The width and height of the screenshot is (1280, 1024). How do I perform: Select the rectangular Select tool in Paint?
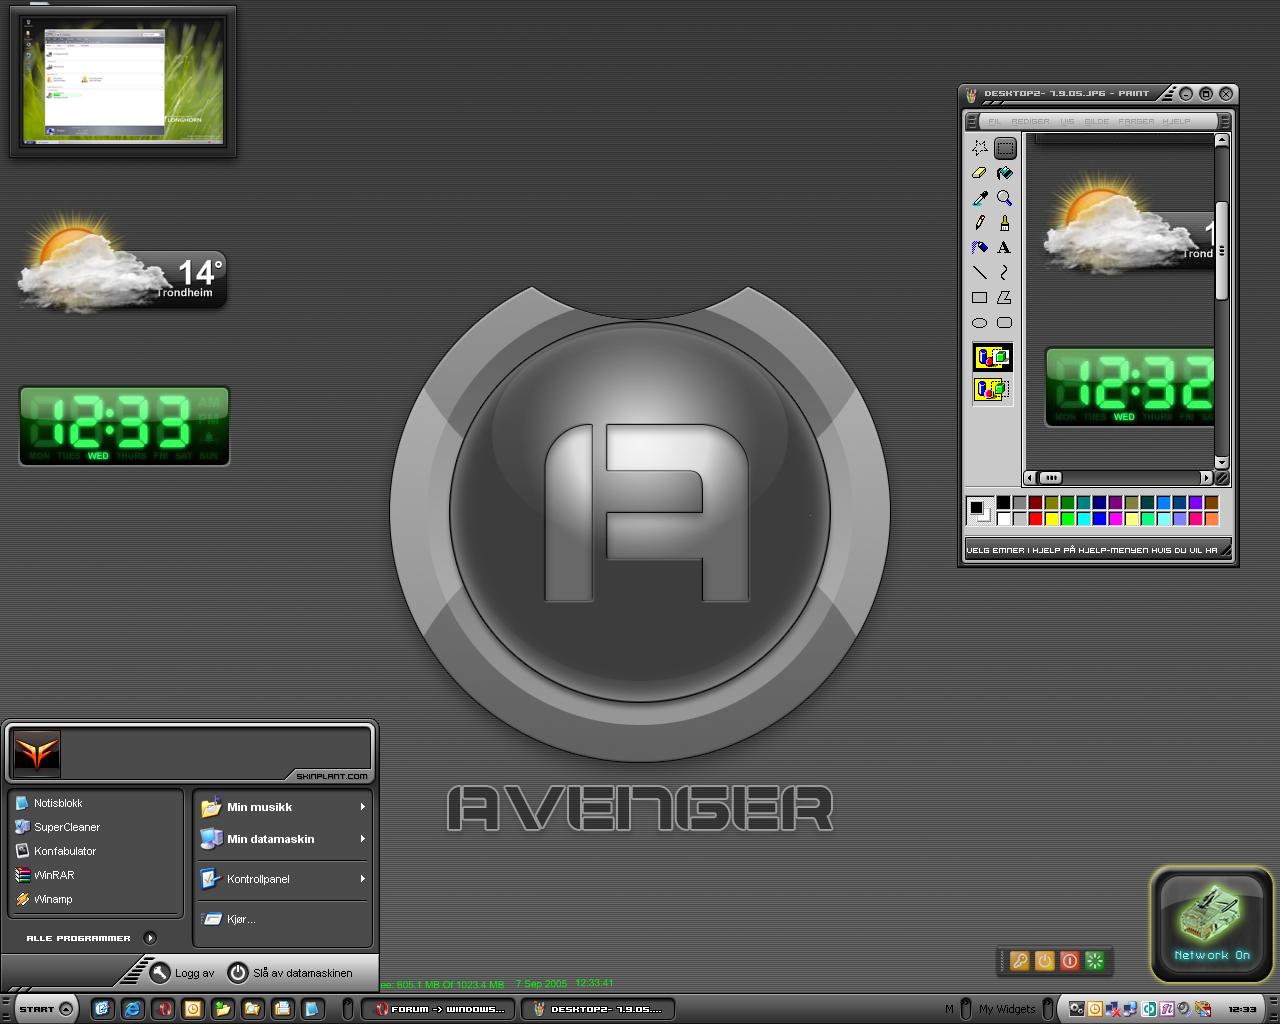(1005, 148)
